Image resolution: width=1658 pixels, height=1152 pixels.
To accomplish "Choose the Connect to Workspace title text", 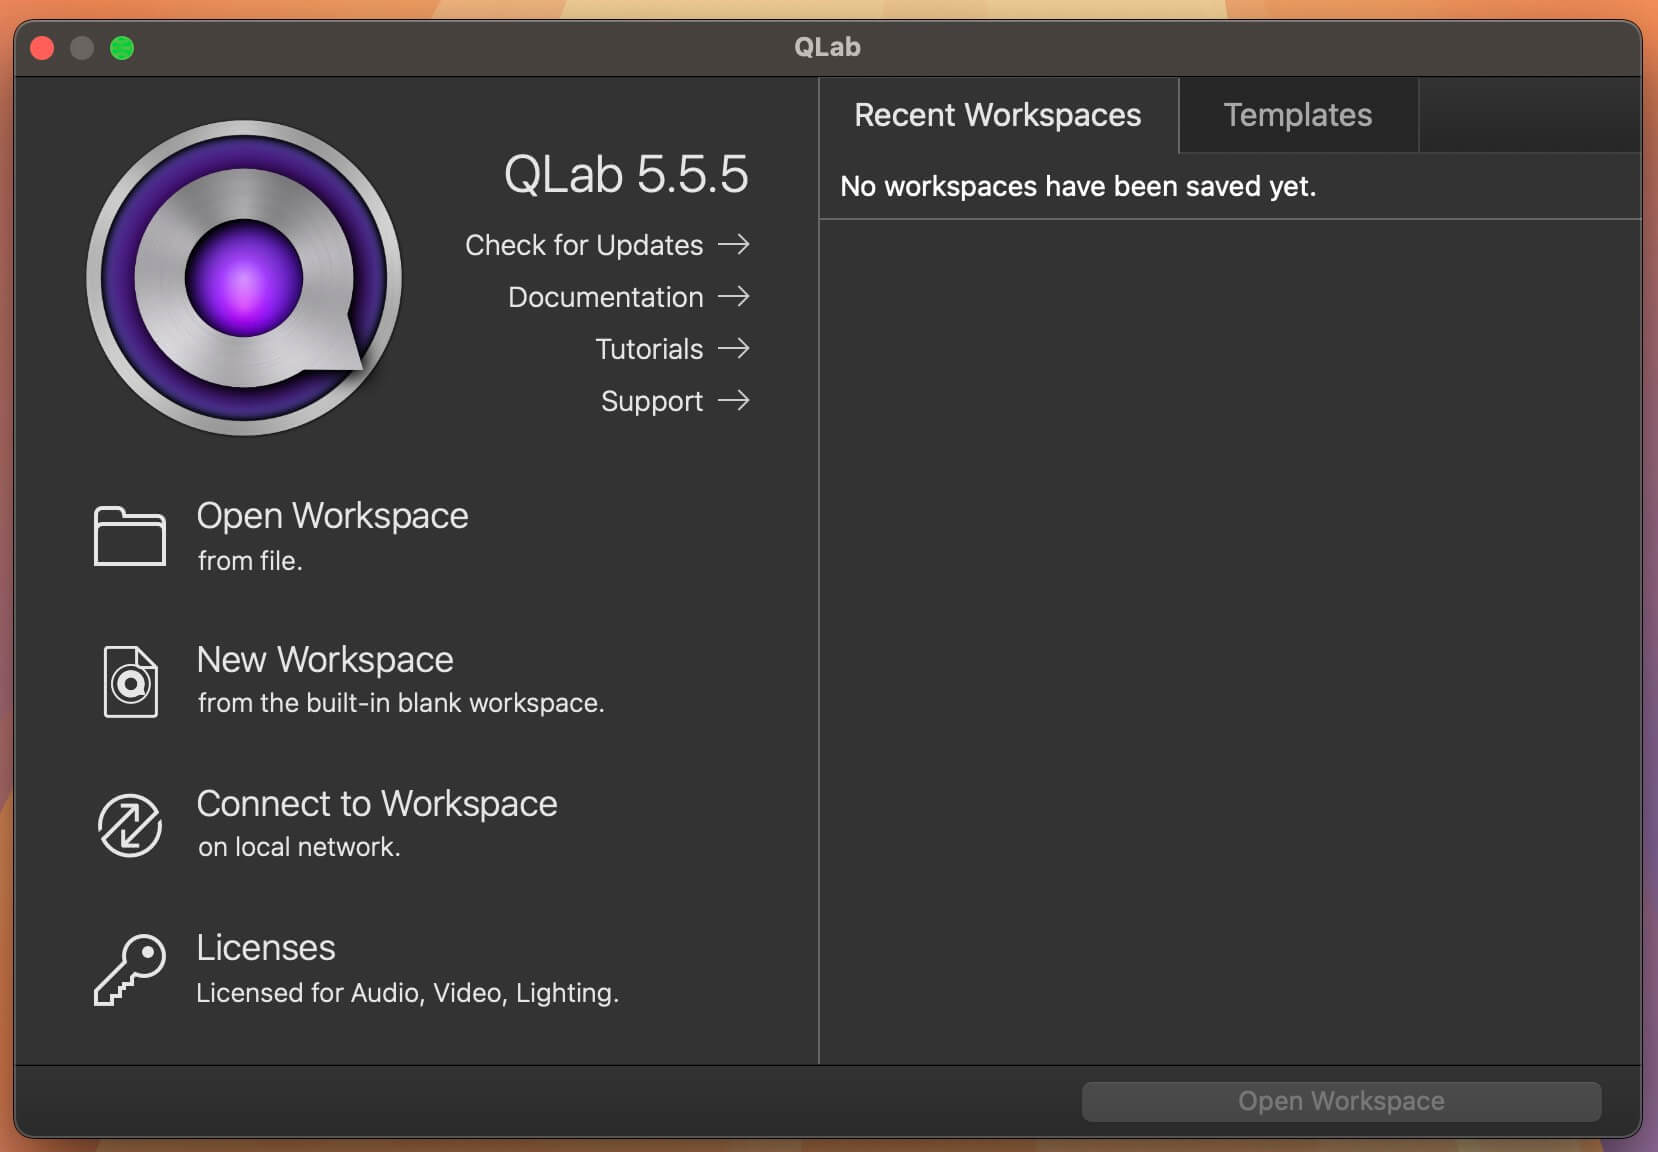I will [377, 804].
